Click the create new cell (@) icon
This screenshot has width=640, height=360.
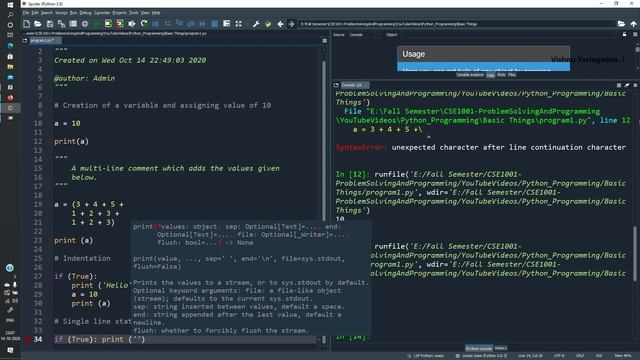point(85,24)
